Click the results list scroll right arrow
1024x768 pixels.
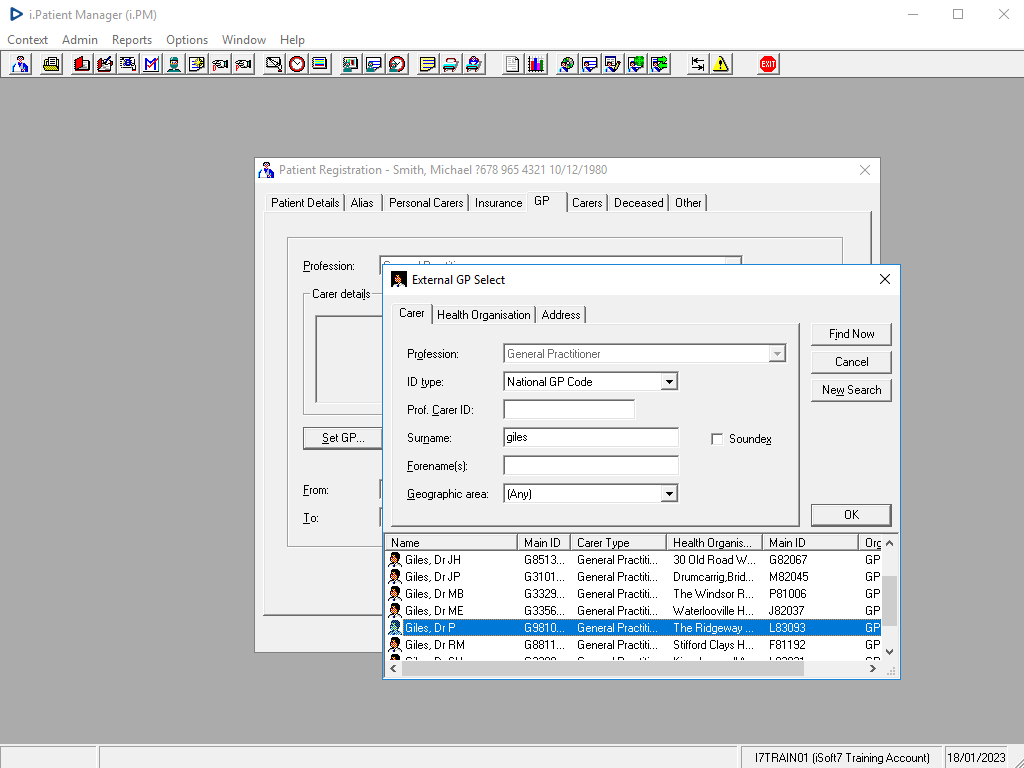[873, 669]
